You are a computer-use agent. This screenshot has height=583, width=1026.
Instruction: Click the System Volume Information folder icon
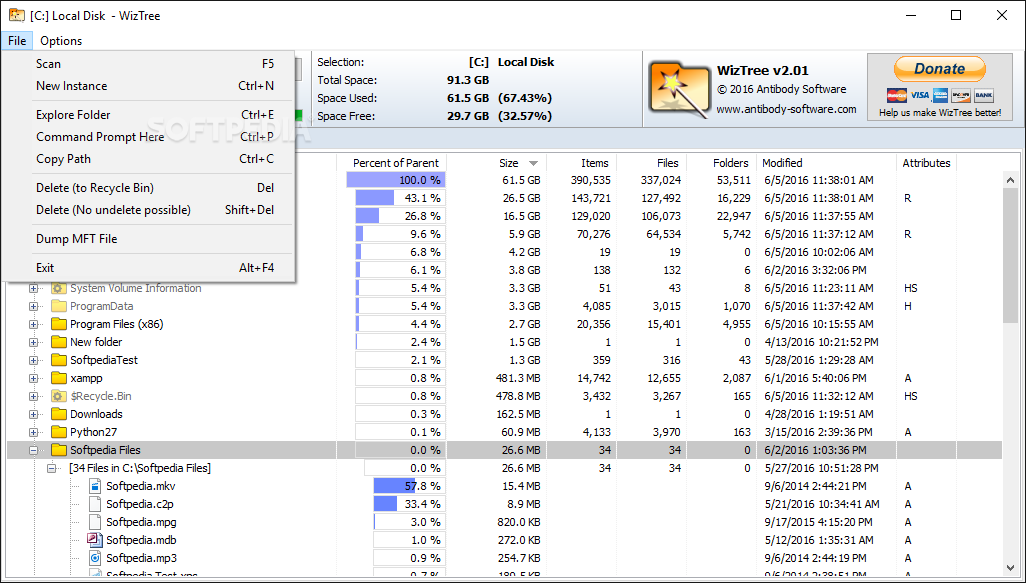(x=59, y=288)
